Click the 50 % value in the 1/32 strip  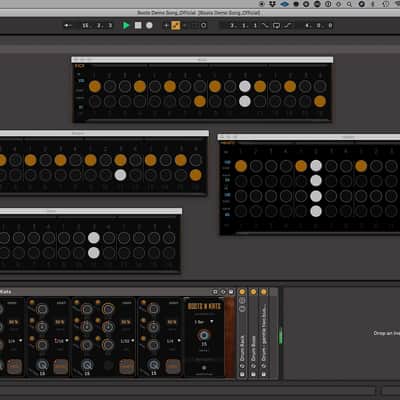click(126, 322)
